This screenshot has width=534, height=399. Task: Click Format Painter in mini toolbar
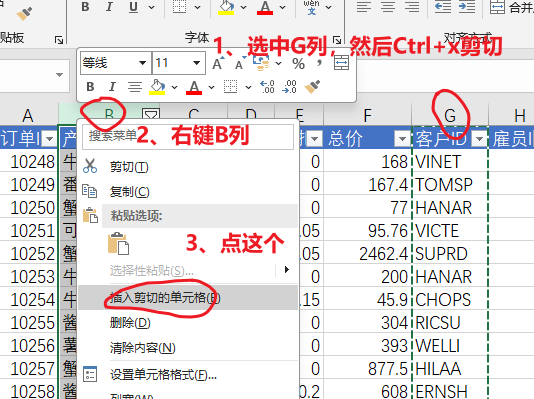(x=312, y=87)
